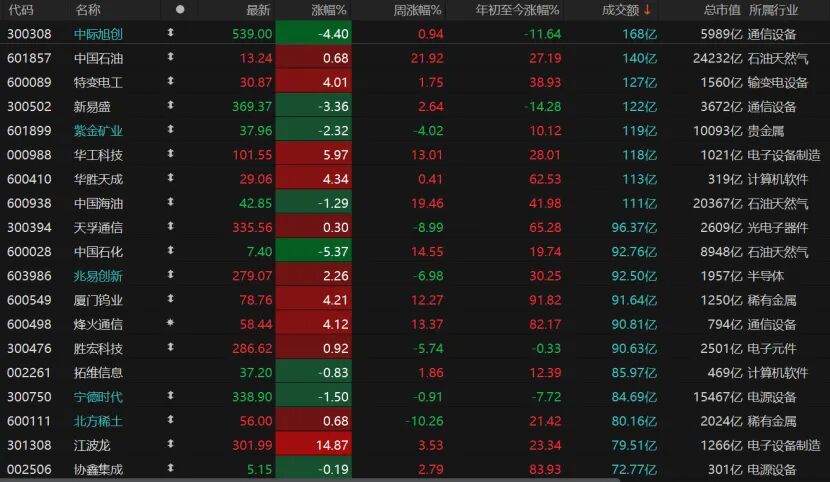Click marker icon in 中国石油 row

point(170,57)
